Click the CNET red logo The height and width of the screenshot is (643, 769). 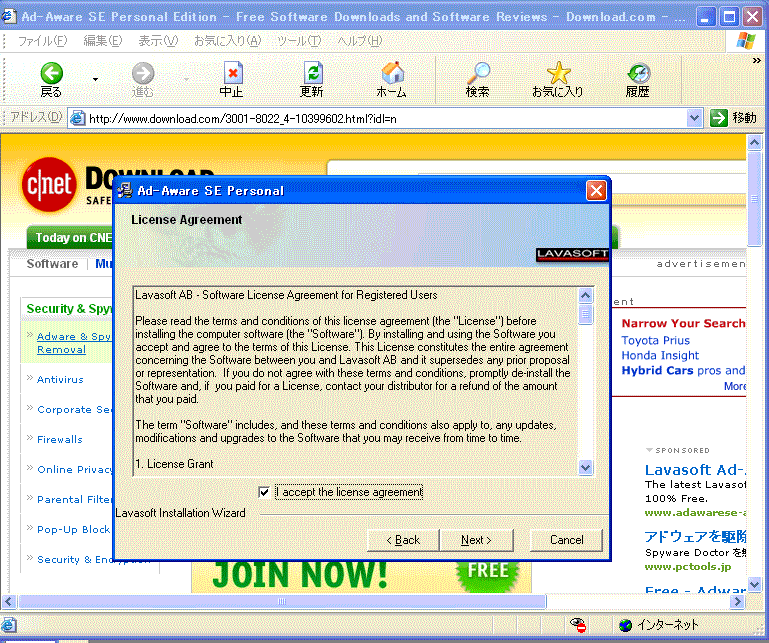coord(49,184)
